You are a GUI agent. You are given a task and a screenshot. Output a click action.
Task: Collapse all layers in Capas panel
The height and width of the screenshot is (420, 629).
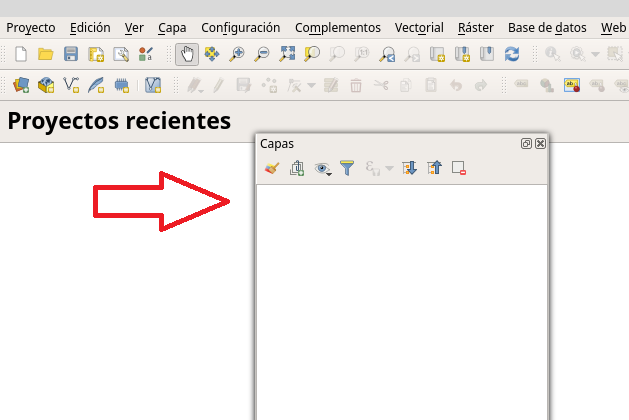pyautogui.click(x=434, y=169)
